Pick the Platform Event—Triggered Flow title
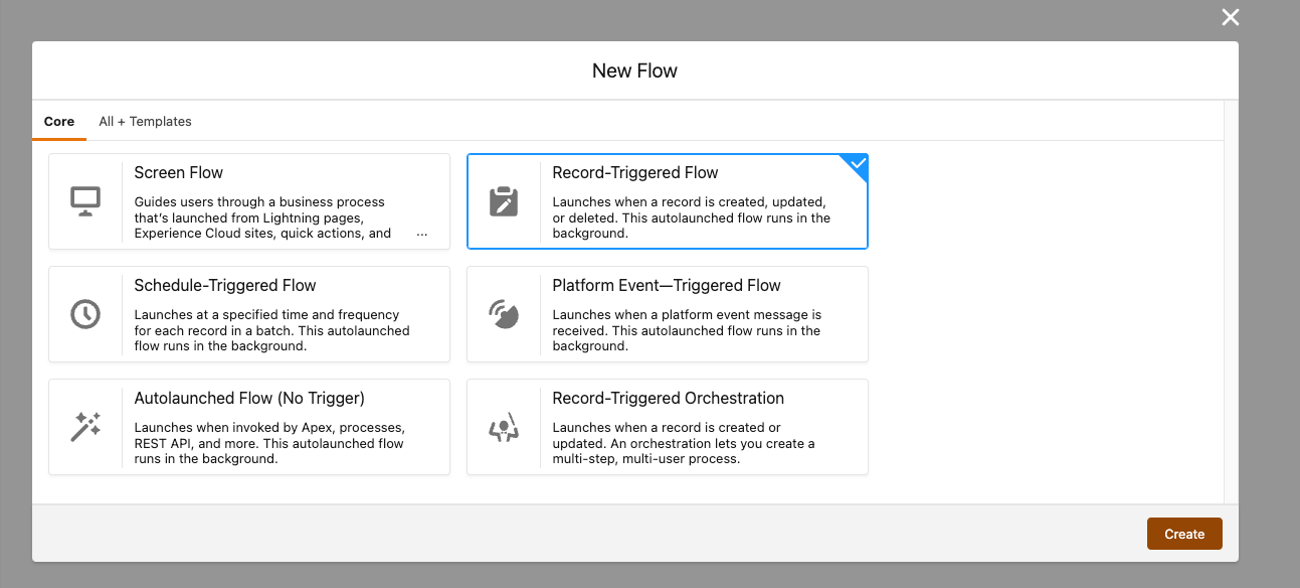This screenshot has width=1300, height=588. pyautogui.click(x=666, y=286)
